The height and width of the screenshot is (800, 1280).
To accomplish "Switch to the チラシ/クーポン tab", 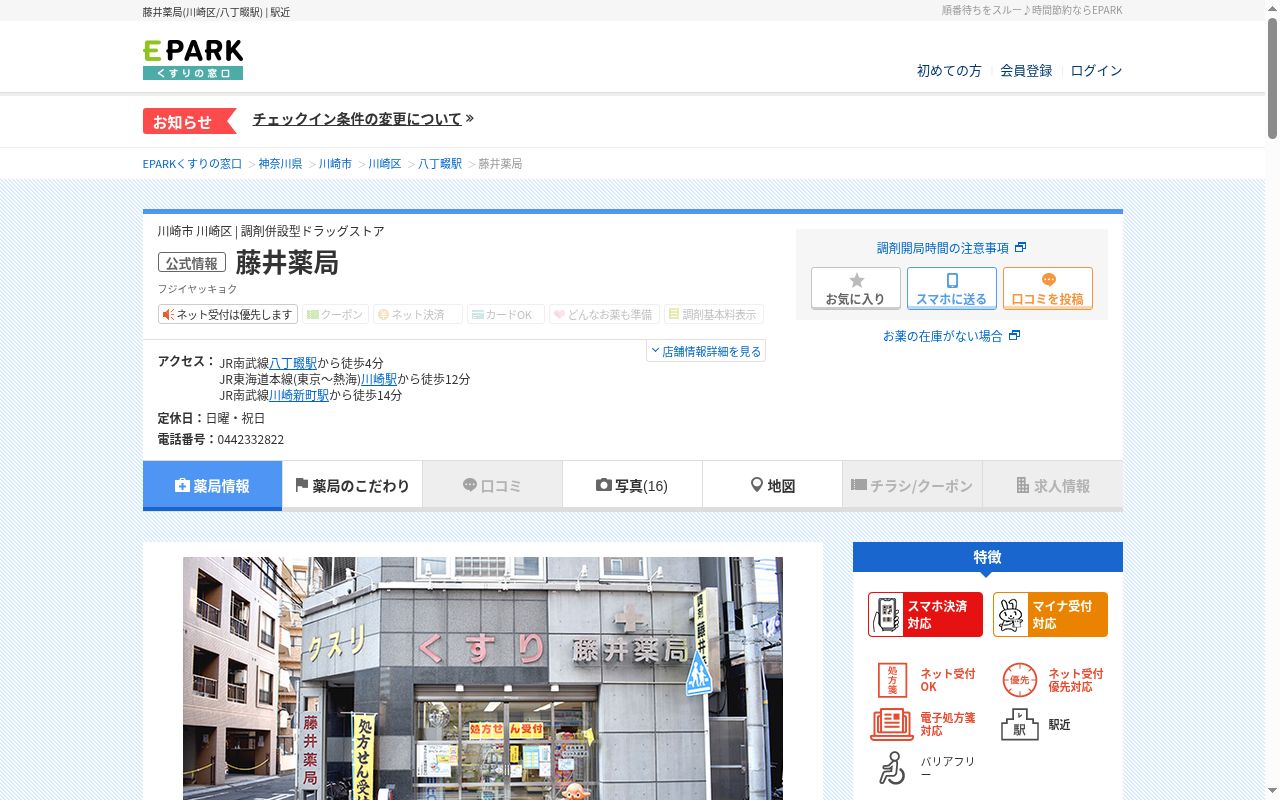I will (912, 486).
